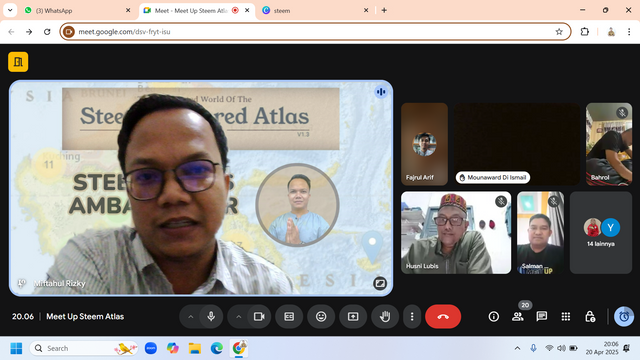Open the Chrome three-dot menu
The height and width of the screenshot is (360, 640).
click(x=629, y=32)
